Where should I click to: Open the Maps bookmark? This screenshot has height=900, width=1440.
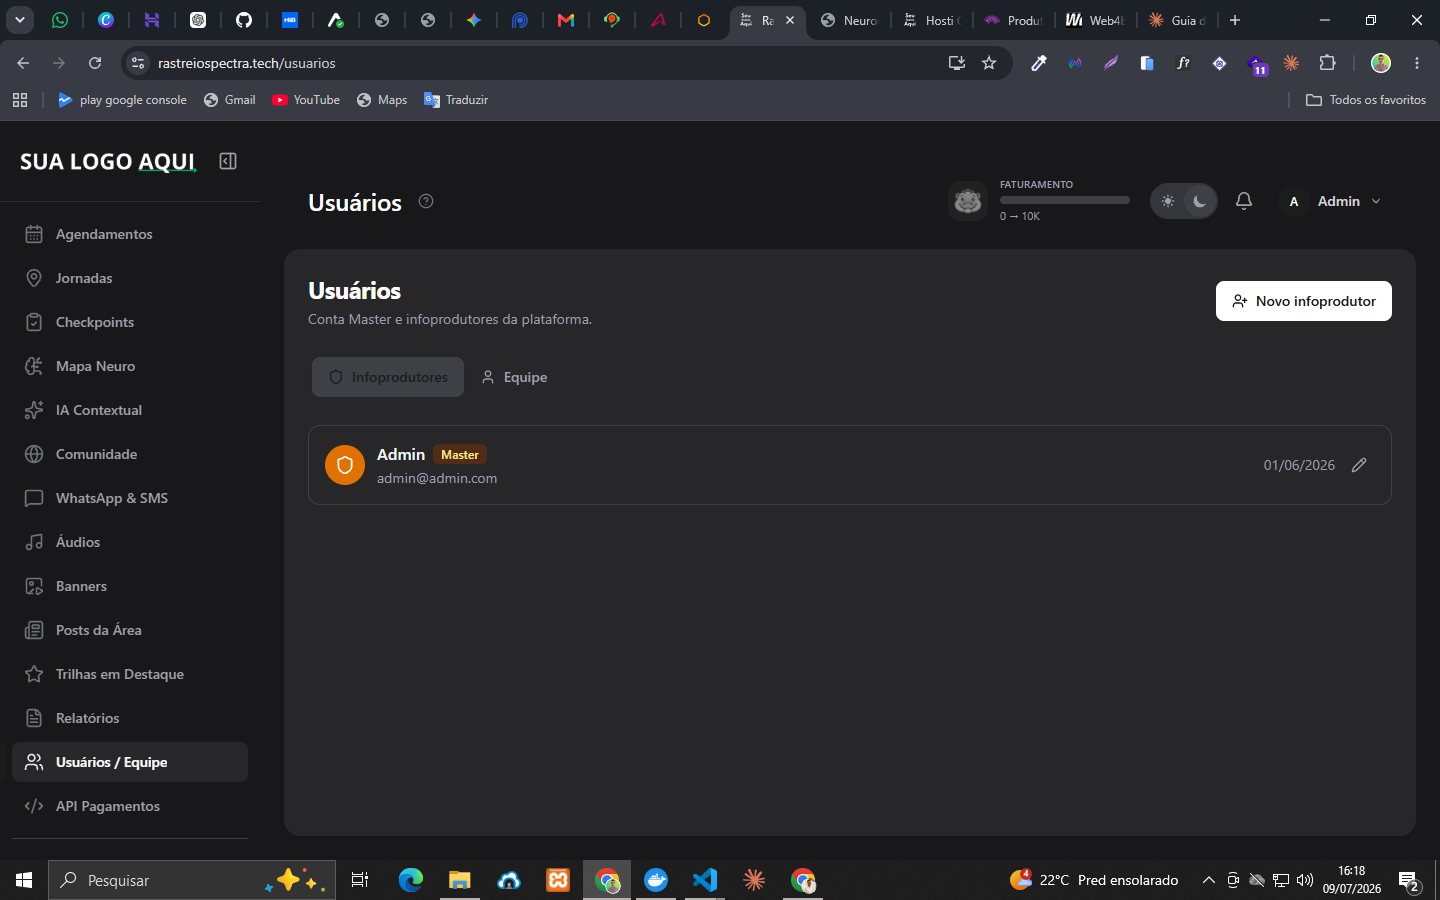pos(382,100)
